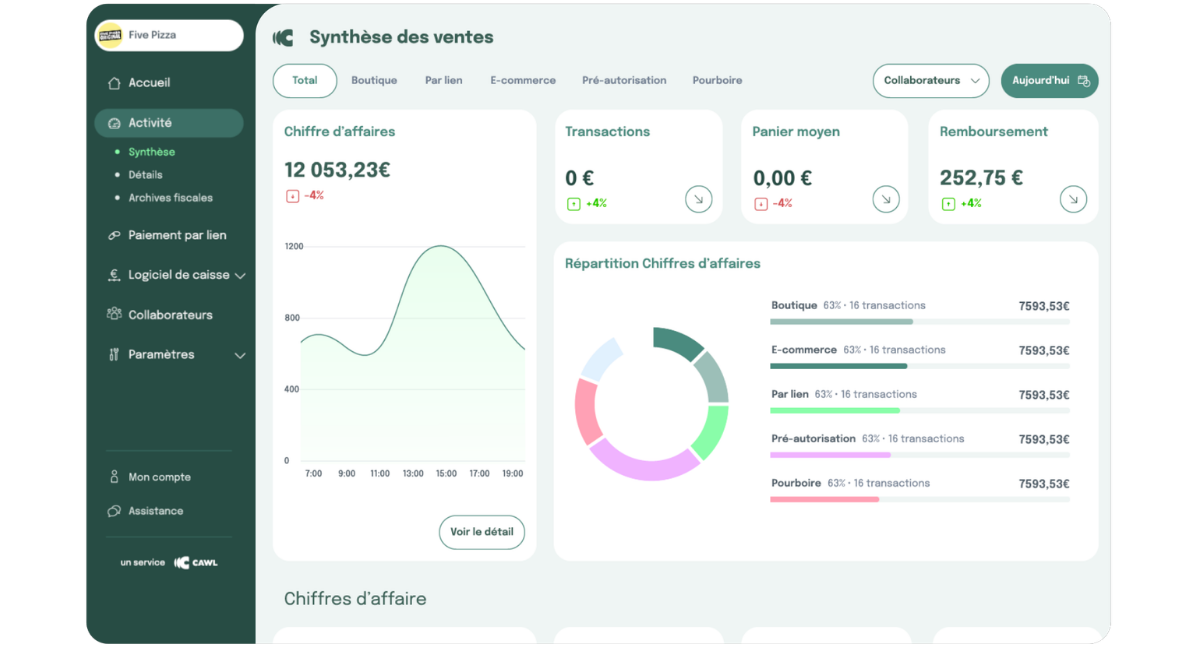The width and height of the screenshot is (1200, 645).
Task: Click the Assistance help icon
Action: 114,511
